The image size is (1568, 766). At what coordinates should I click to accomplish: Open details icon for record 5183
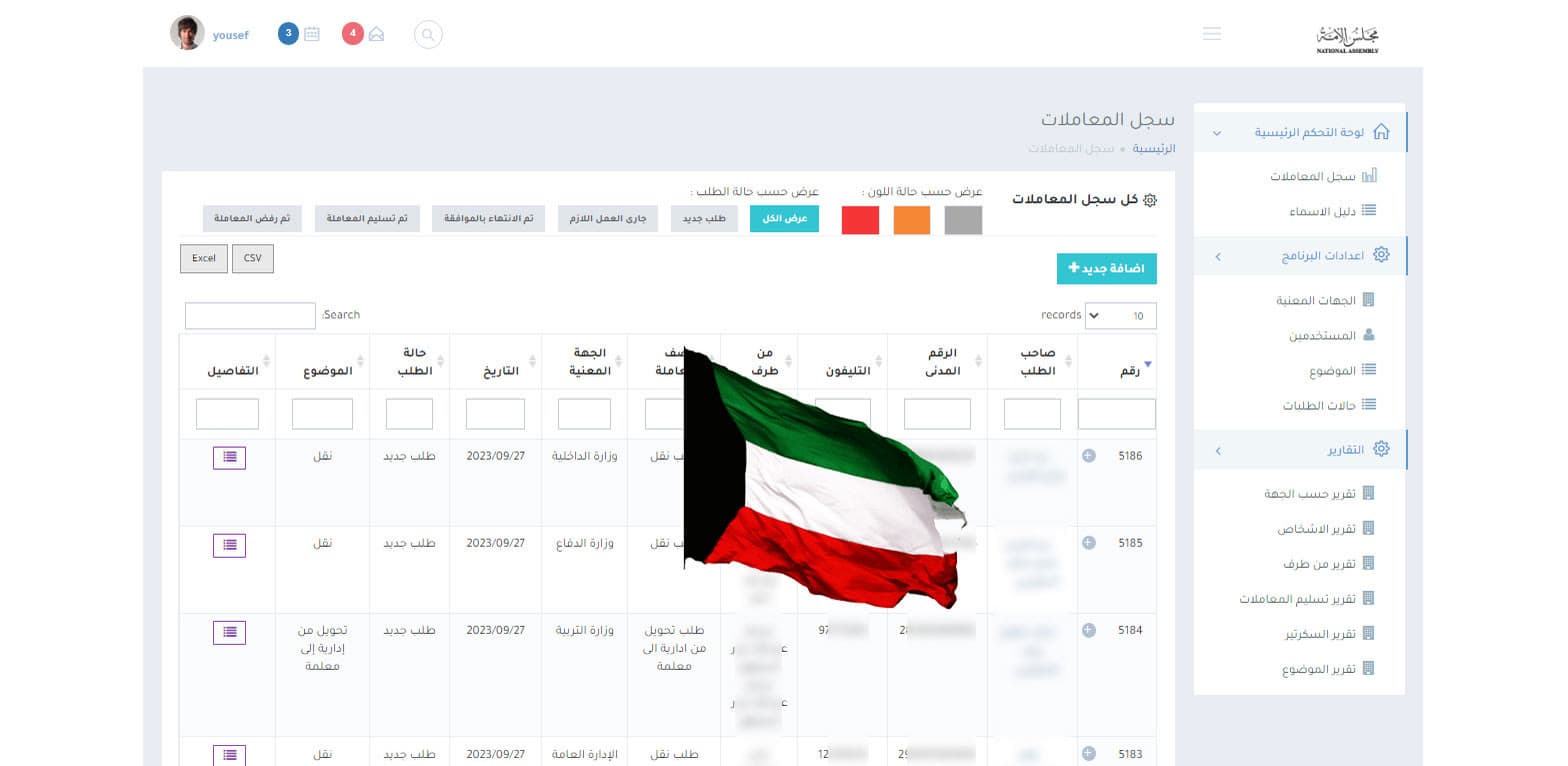coord(229,755)
